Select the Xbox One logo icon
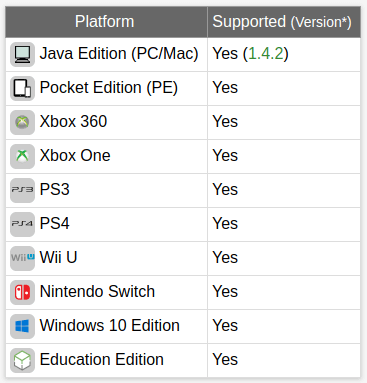The height and width of the screenshot is (383, 367). pos(22,156)
